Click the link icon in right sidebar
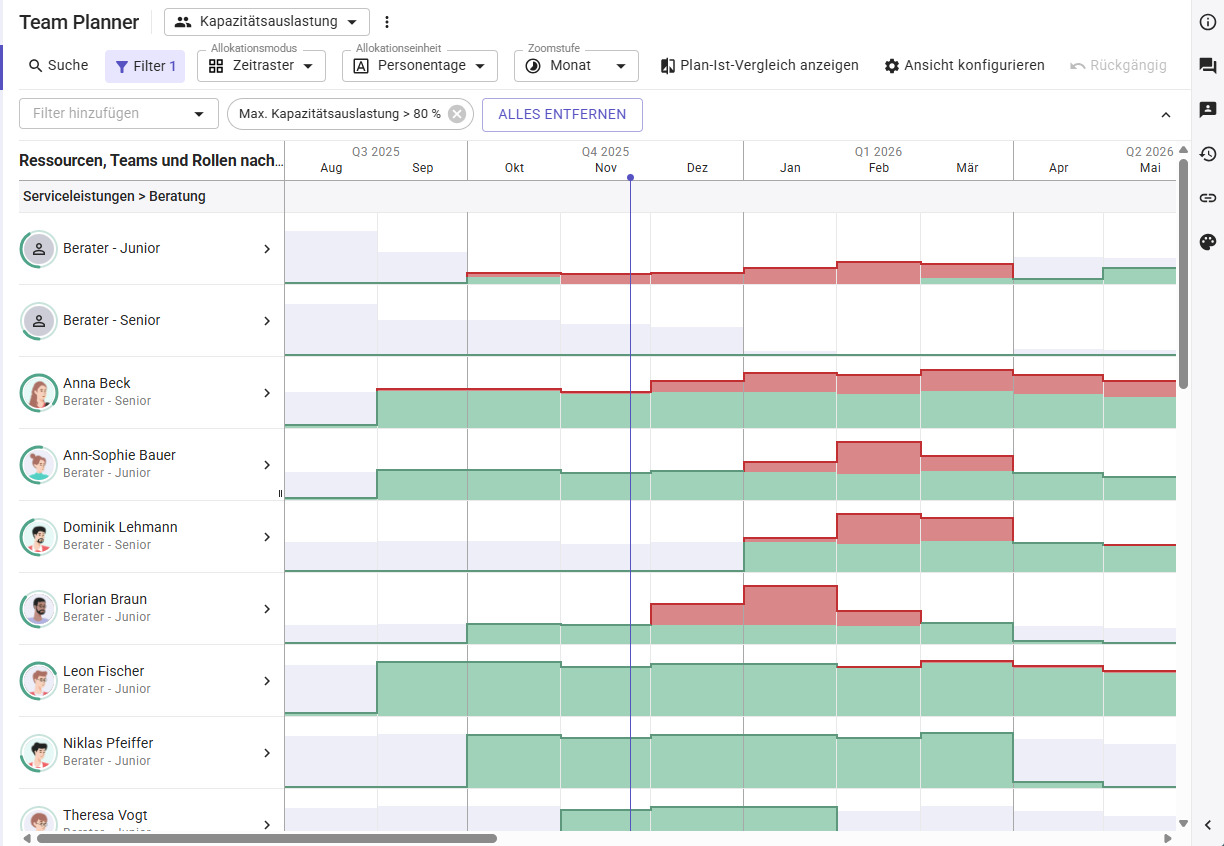The image size is (1224, 846). (1207, 198)
